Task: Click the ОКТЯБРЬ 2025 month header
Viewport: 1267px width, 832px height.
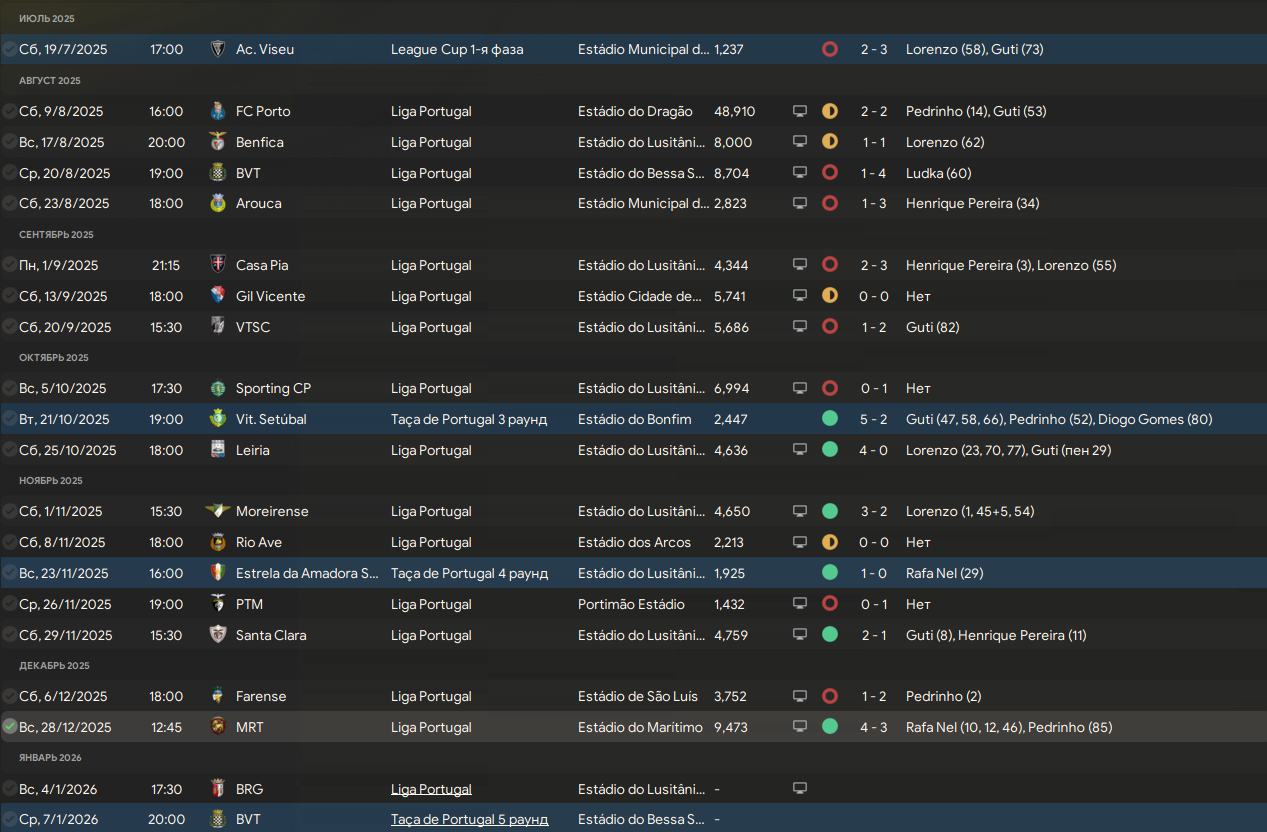Action: 54,358
